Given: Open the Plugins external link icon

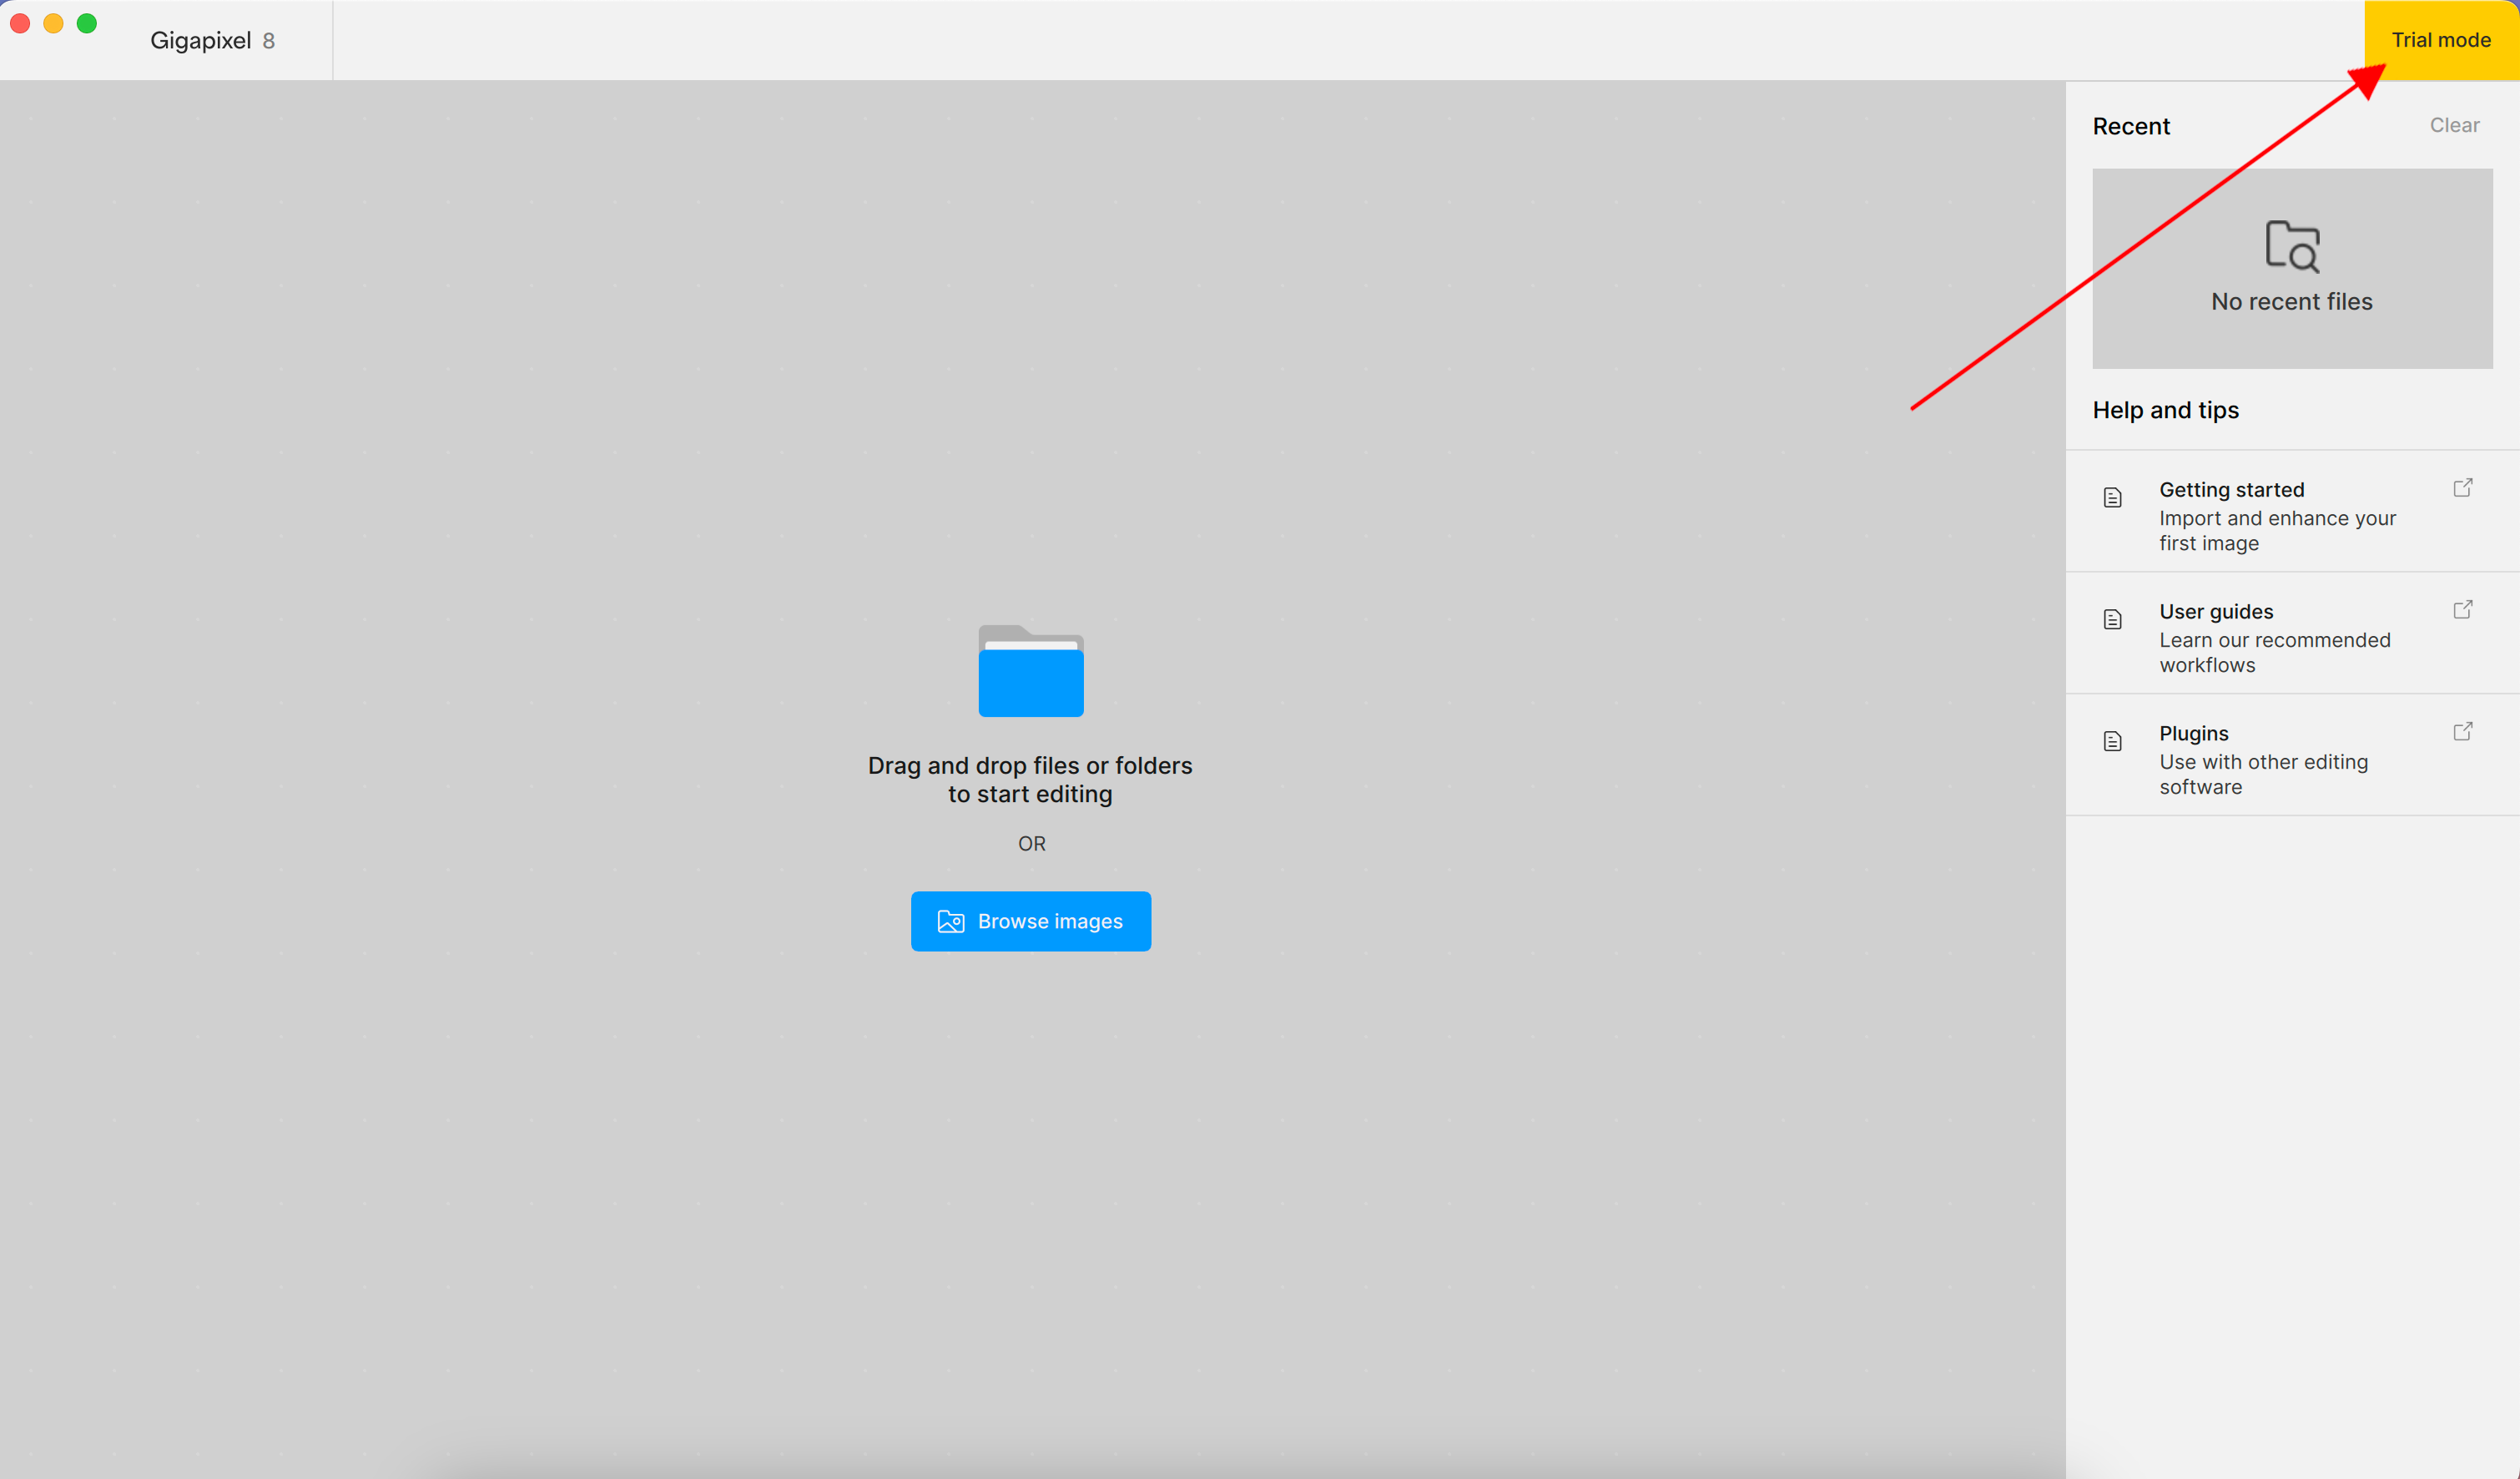Looking at the screenshot, I should point(2462,732).
